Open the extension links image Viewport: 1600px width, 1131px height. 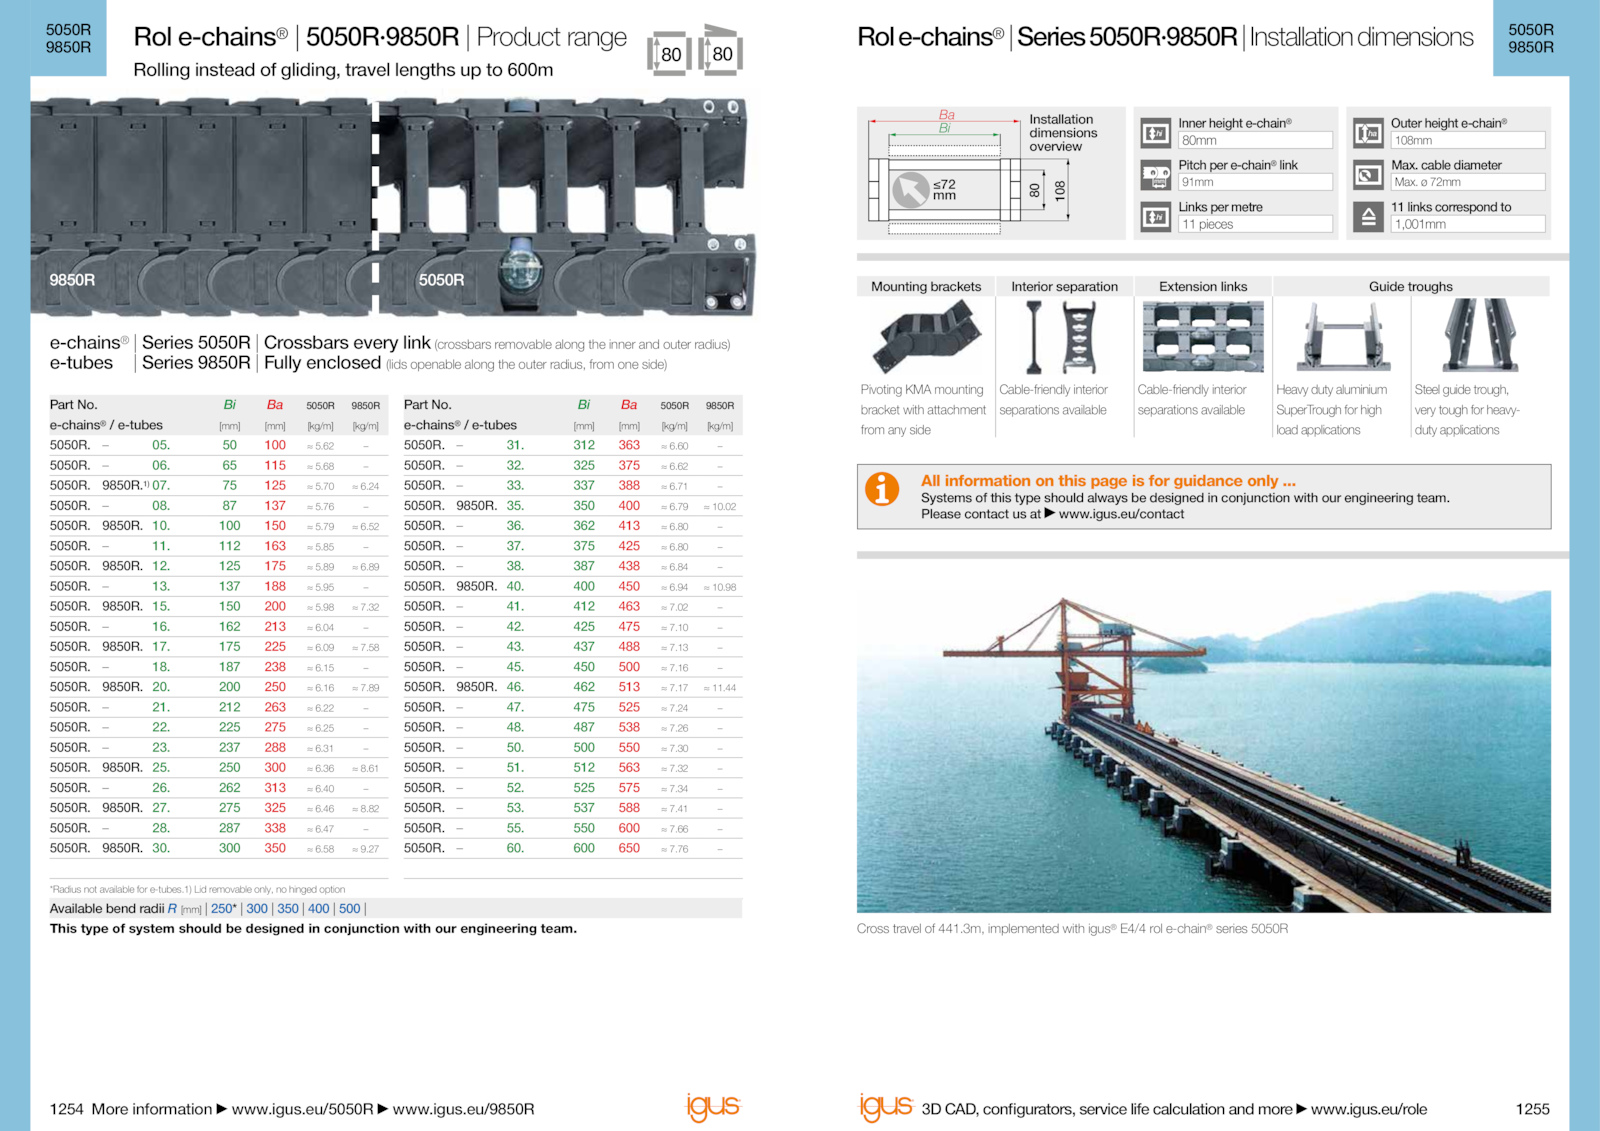1203,337
